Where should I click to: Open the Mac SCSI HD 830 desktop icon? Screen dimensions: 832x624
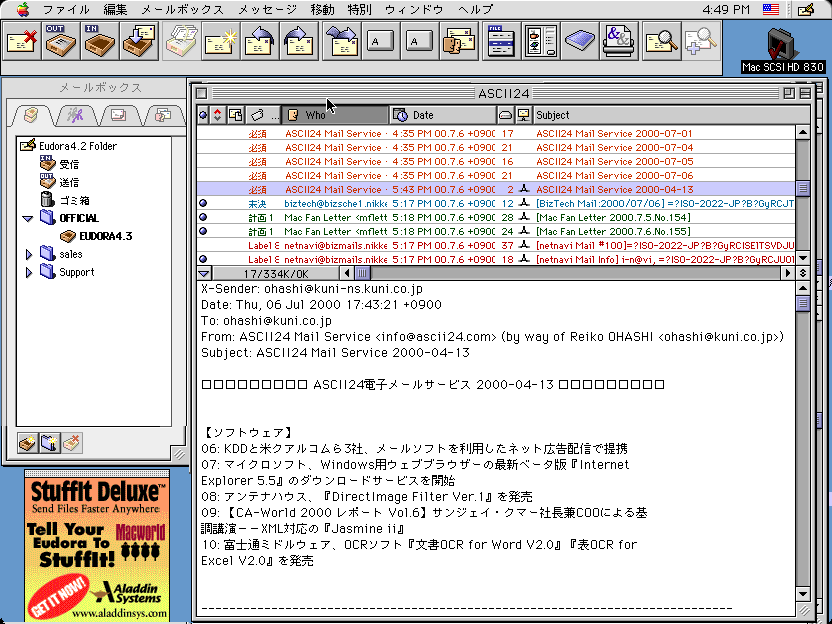pyautogui.click(x=783, y=50)
